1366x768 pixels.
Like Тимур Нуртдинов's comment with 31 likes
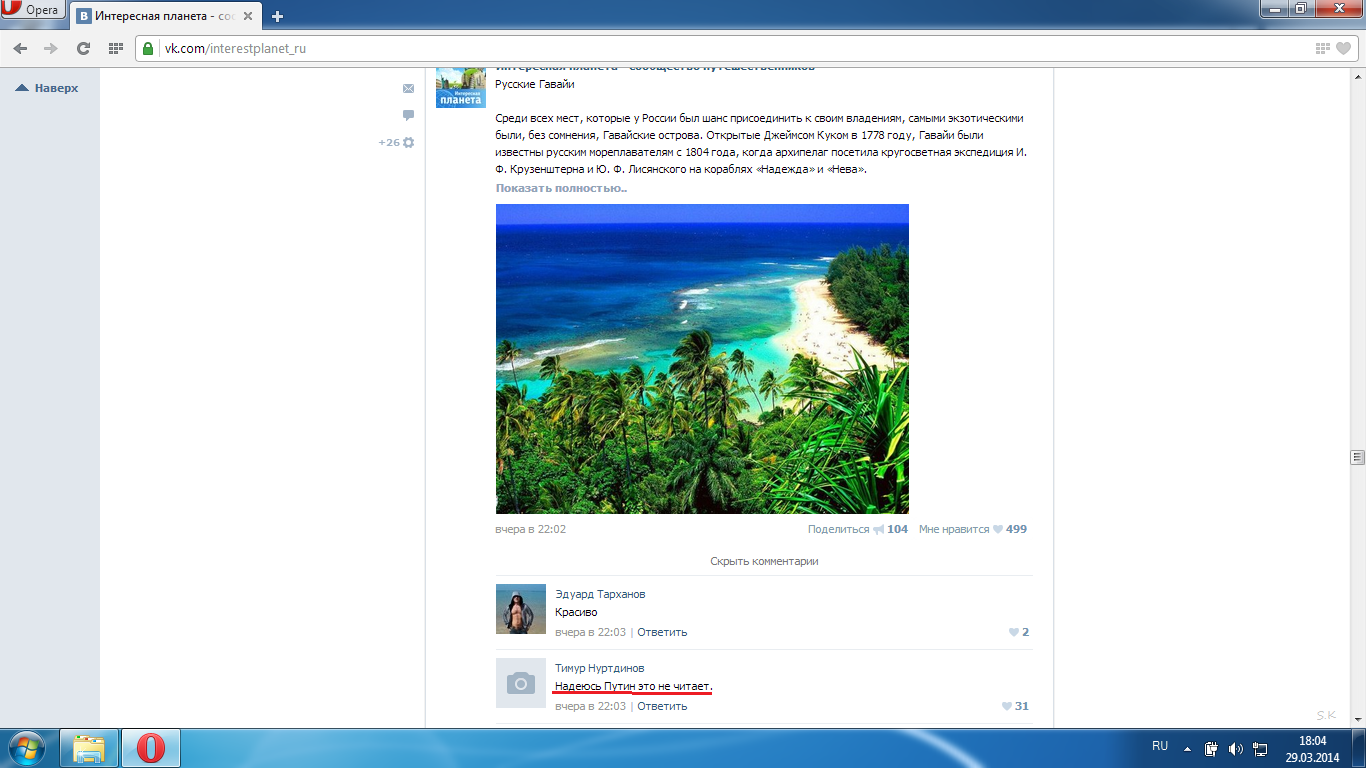pos(1007,706)
